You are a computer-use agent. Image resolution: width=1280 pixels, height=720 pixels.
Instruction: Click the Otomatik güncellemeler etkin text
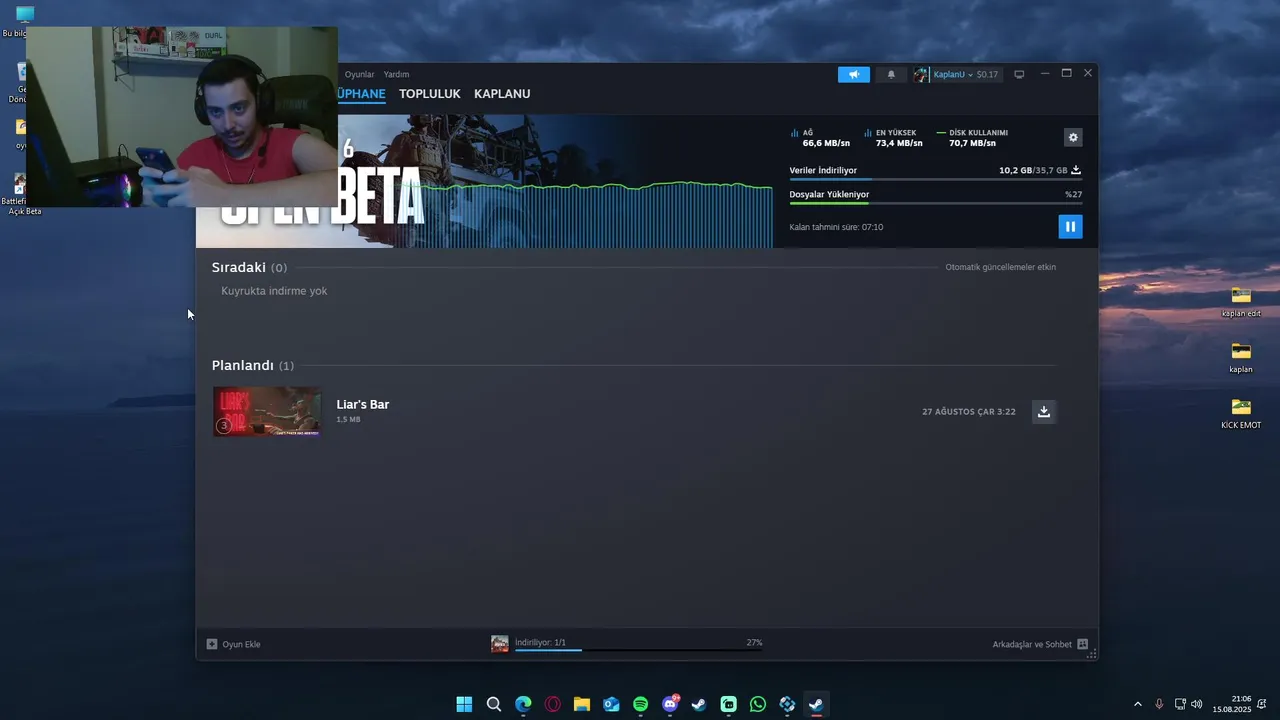pyautogui.click(x=1001, y=268)
